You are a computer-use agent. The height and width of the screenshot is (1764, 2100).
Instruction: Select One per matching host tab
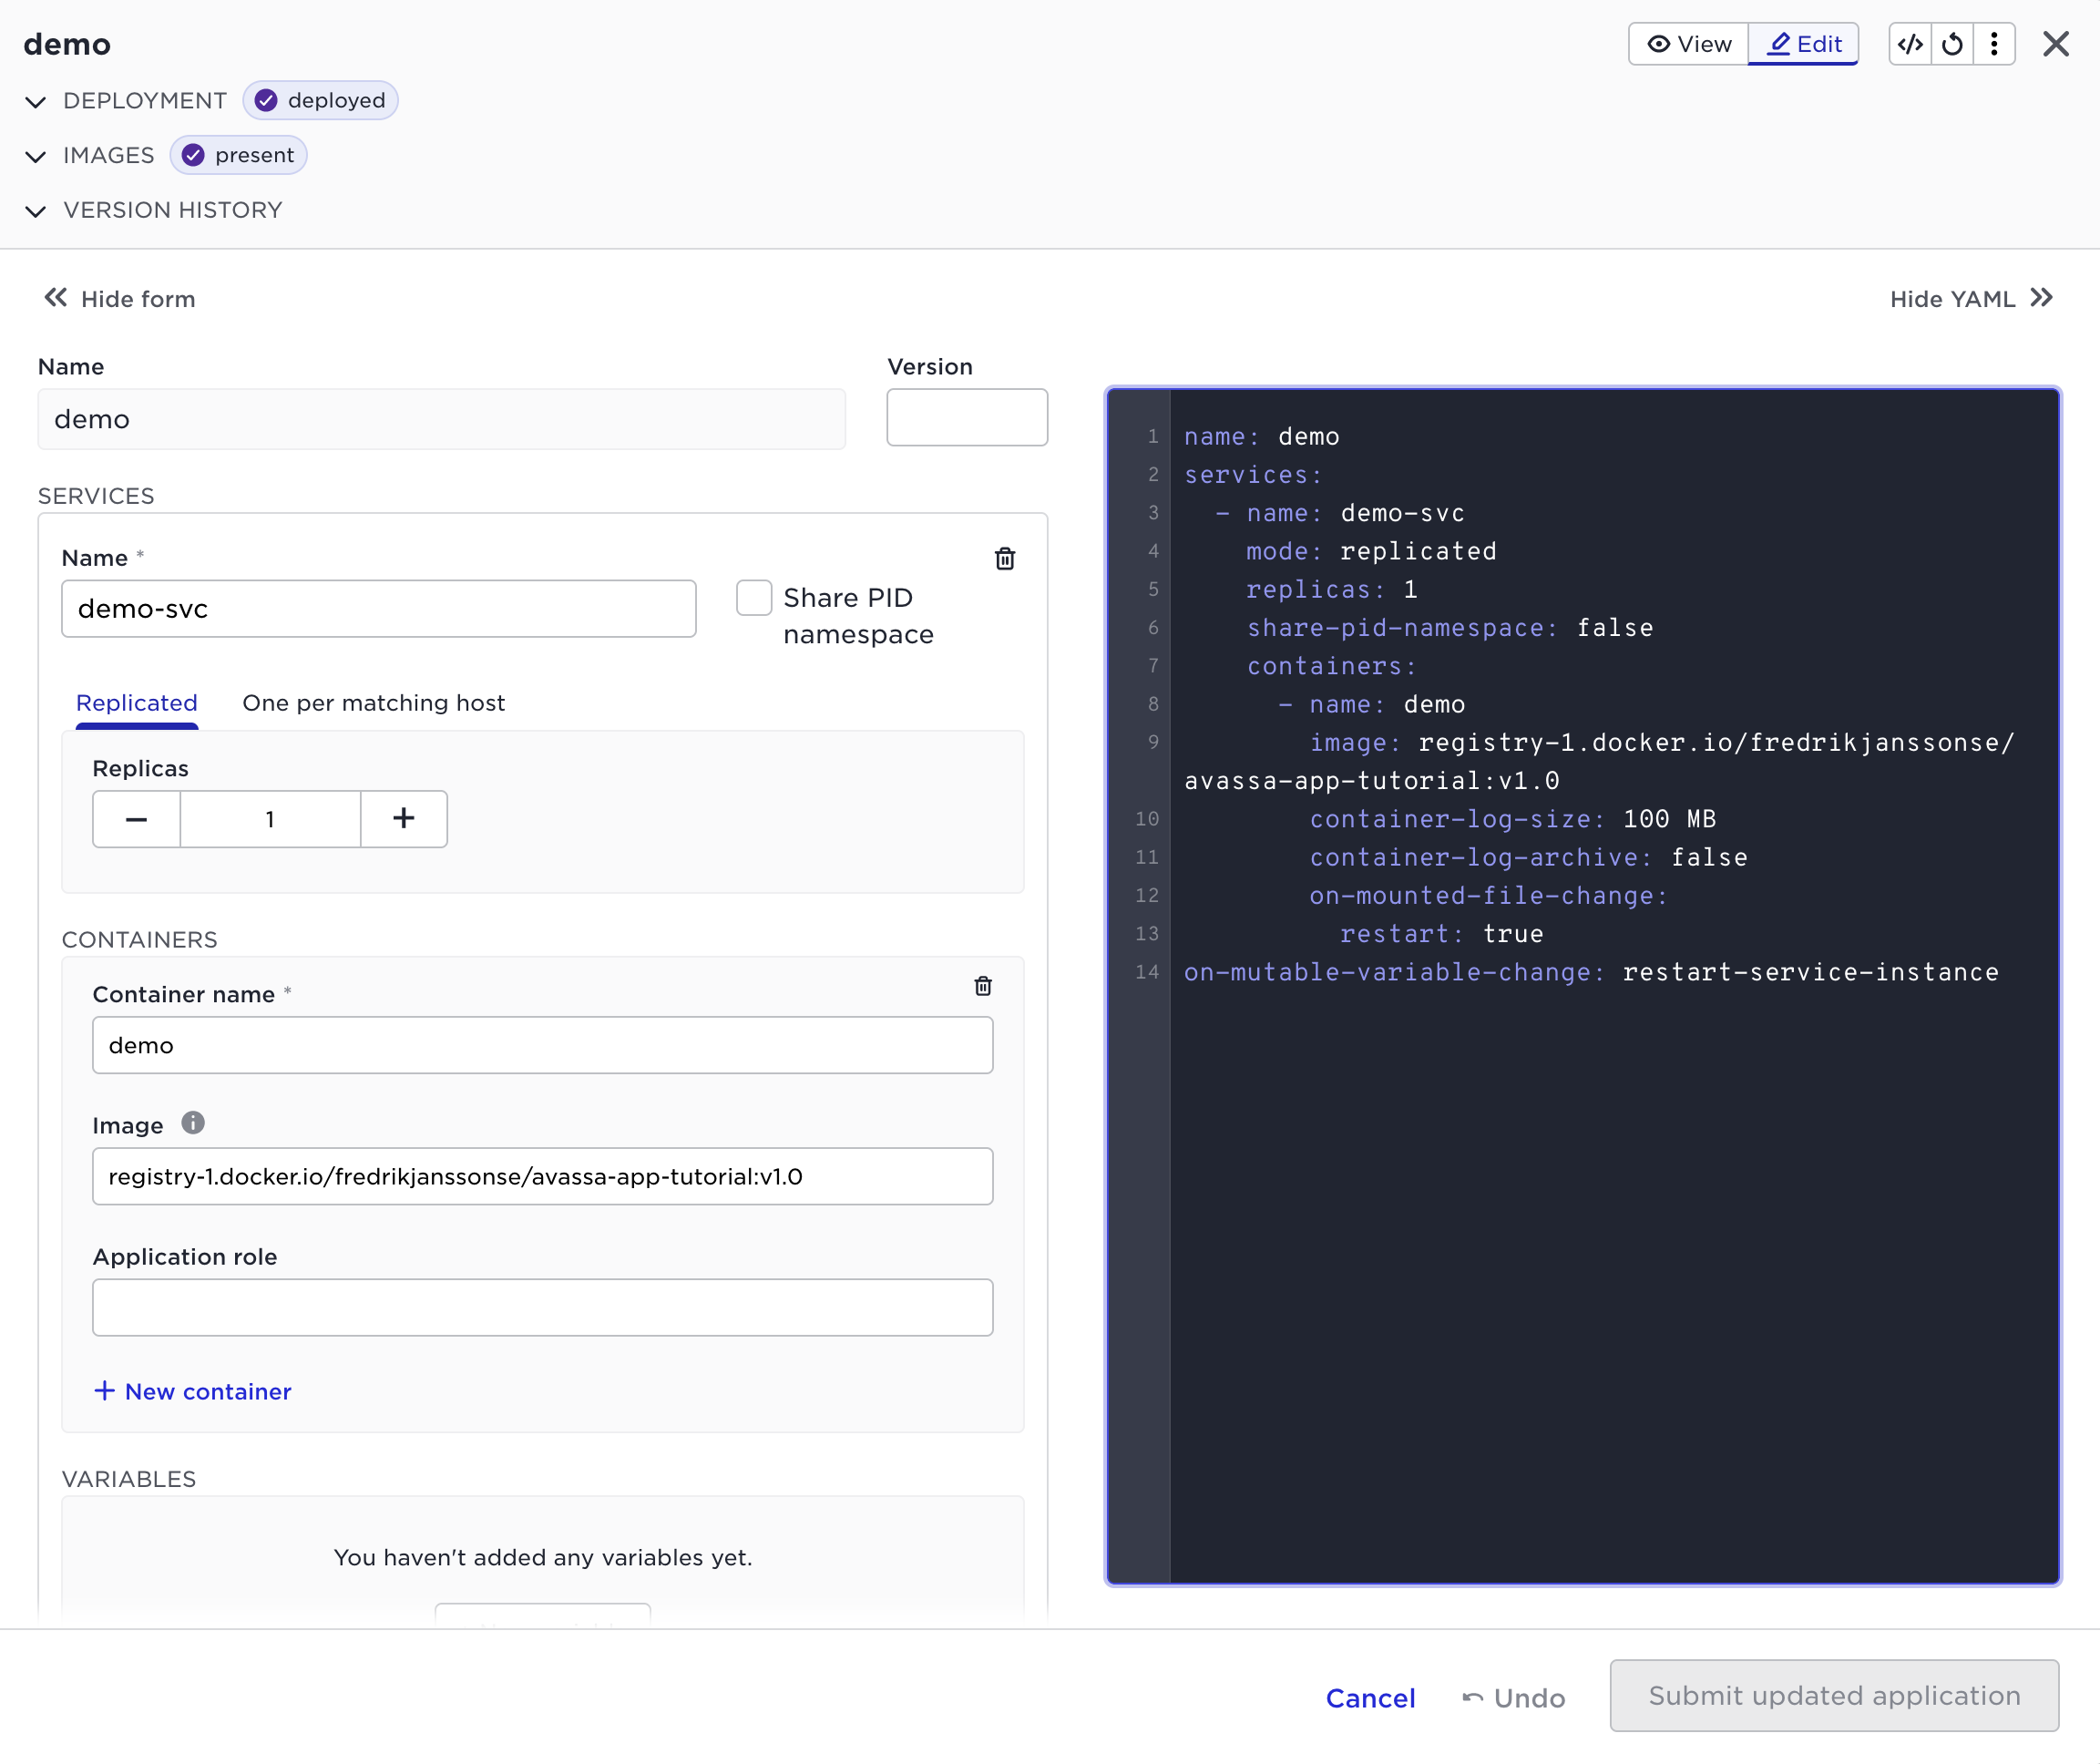pos(374,703)
